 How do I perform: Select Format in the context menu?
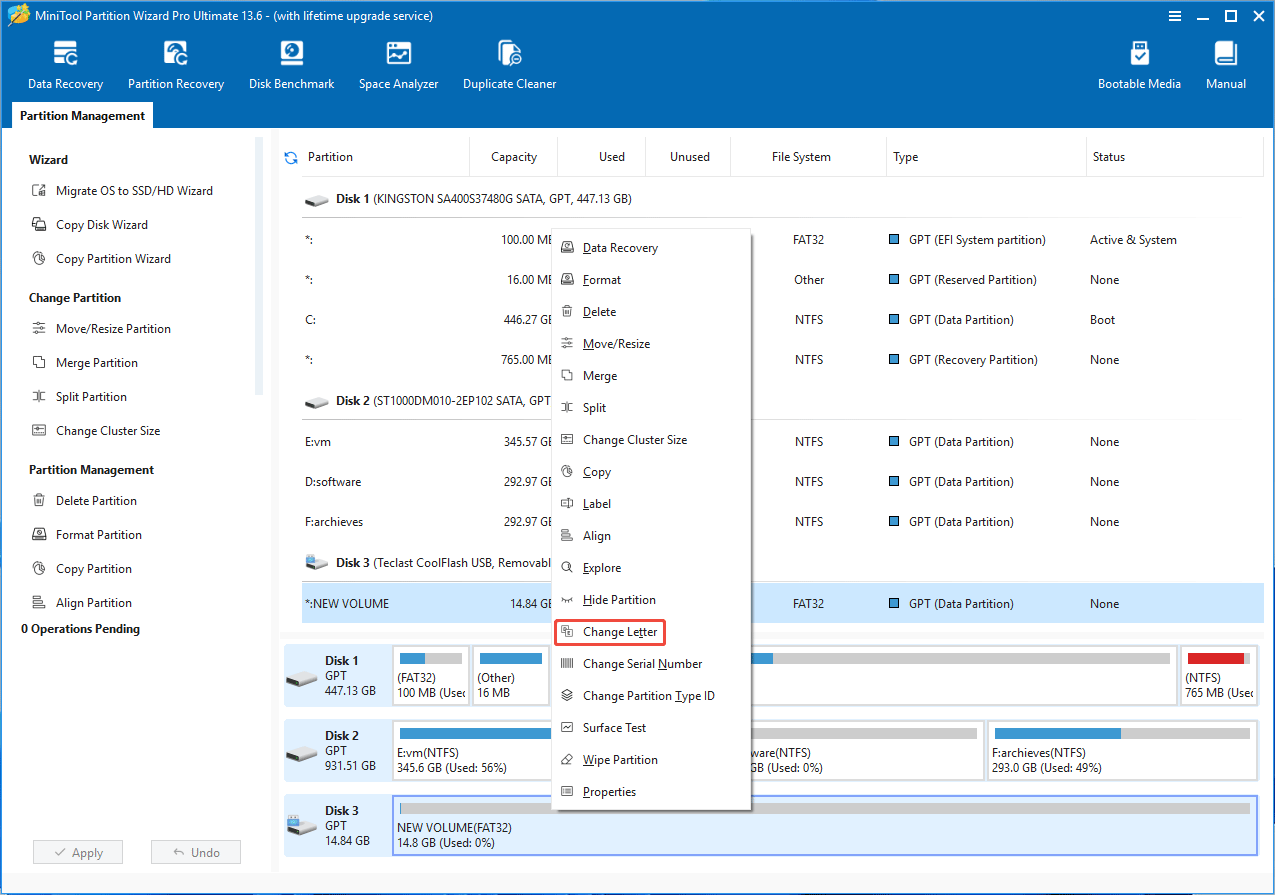651,280
